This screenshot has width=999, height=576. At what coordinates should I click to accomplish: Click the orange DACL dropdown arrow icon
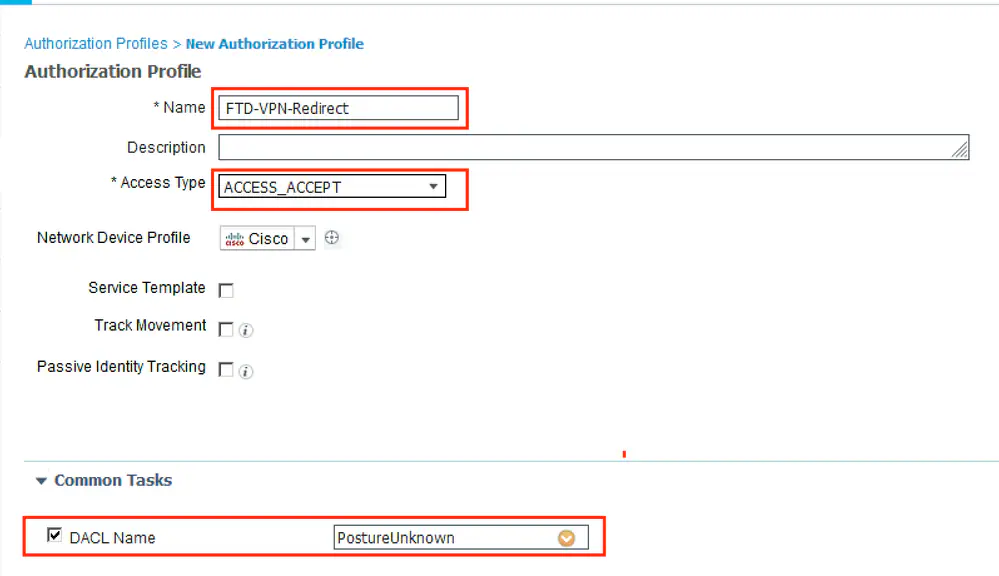[567, 538]
